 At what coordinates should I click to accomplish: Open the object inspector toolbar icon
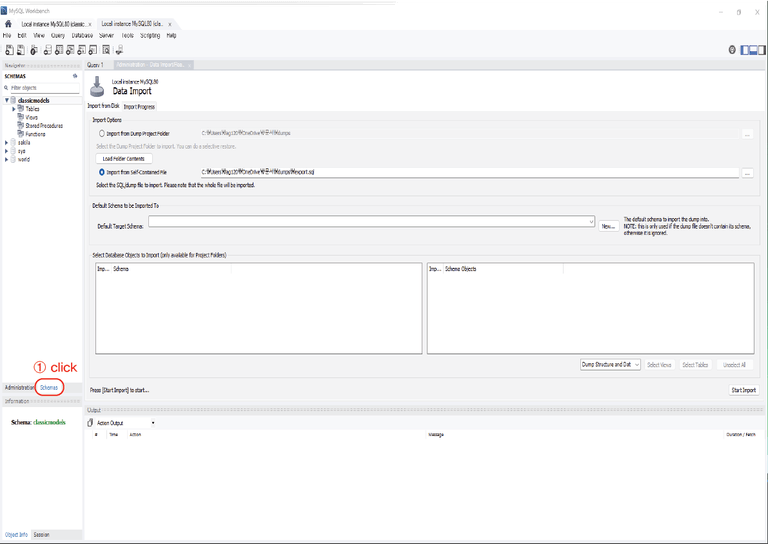click(x=34, y=50)
